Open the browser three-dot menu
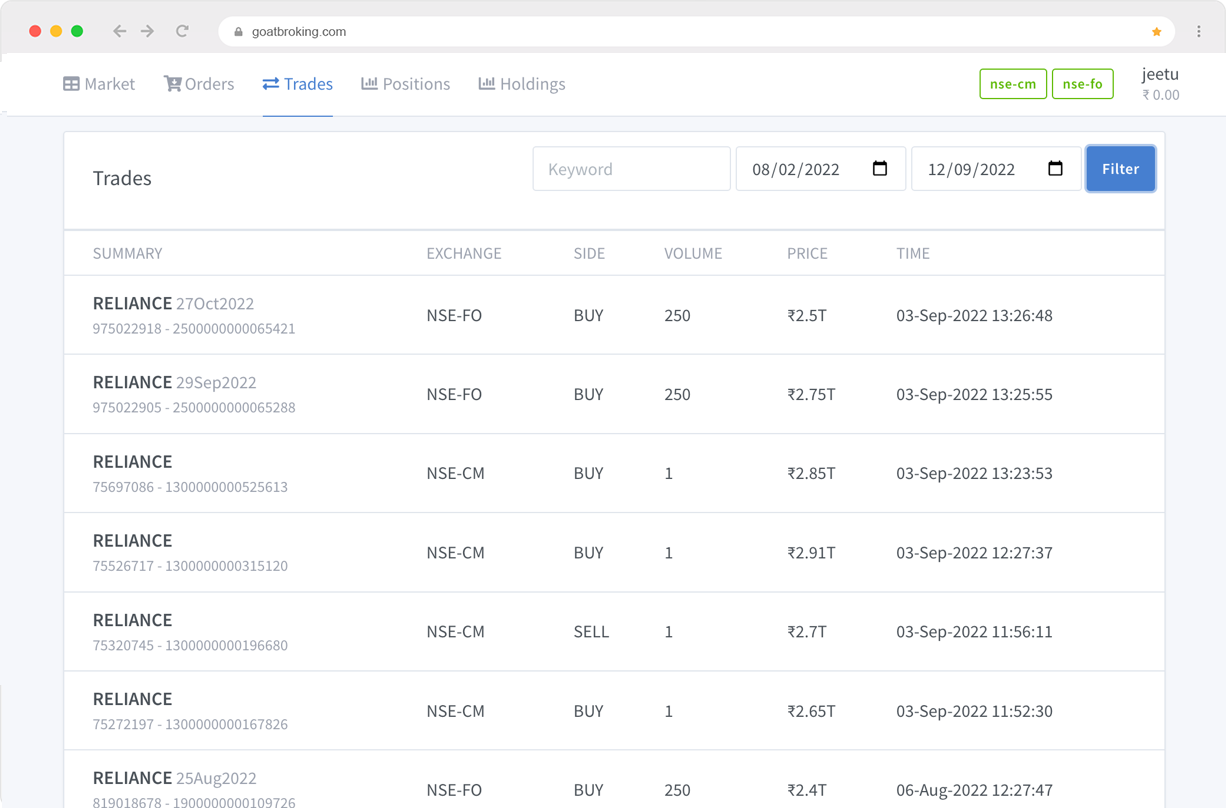 pyautogui.click(x=1198, y=32)
